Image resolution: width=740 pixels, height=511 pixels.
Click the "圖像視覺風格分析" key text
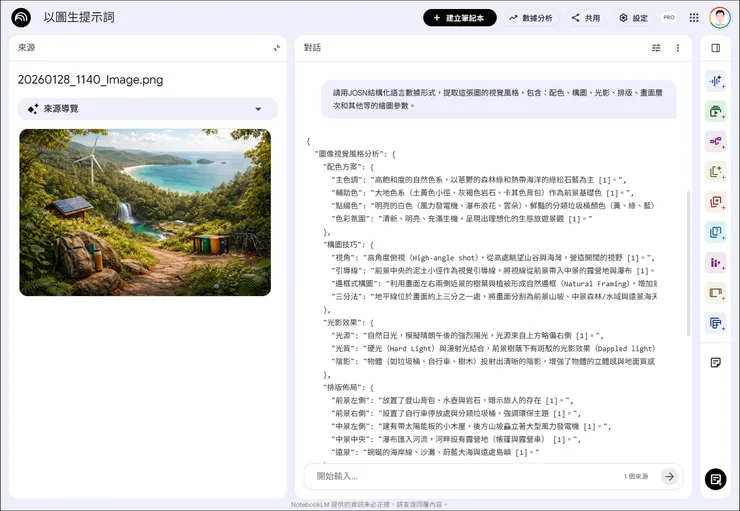[x=349, y=154]
